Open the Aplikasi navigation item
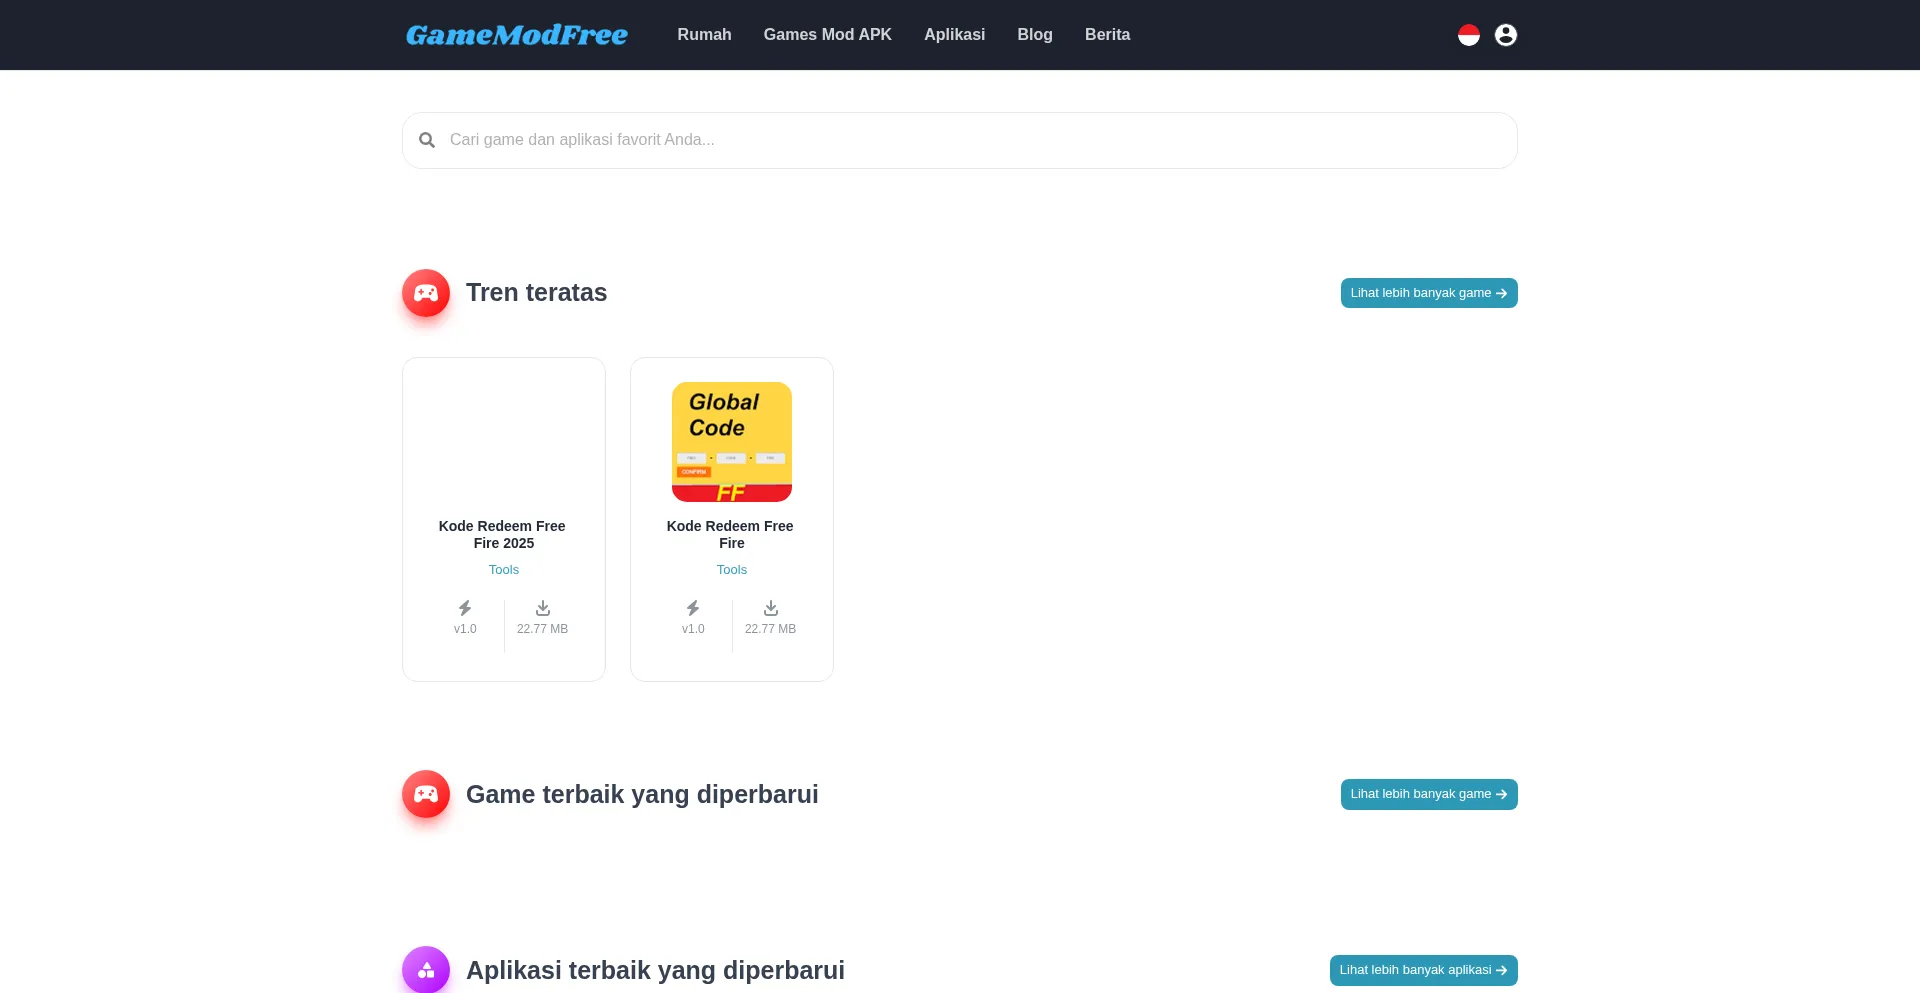Viewport: 1920px width, 993px height. tap(954, 35)
